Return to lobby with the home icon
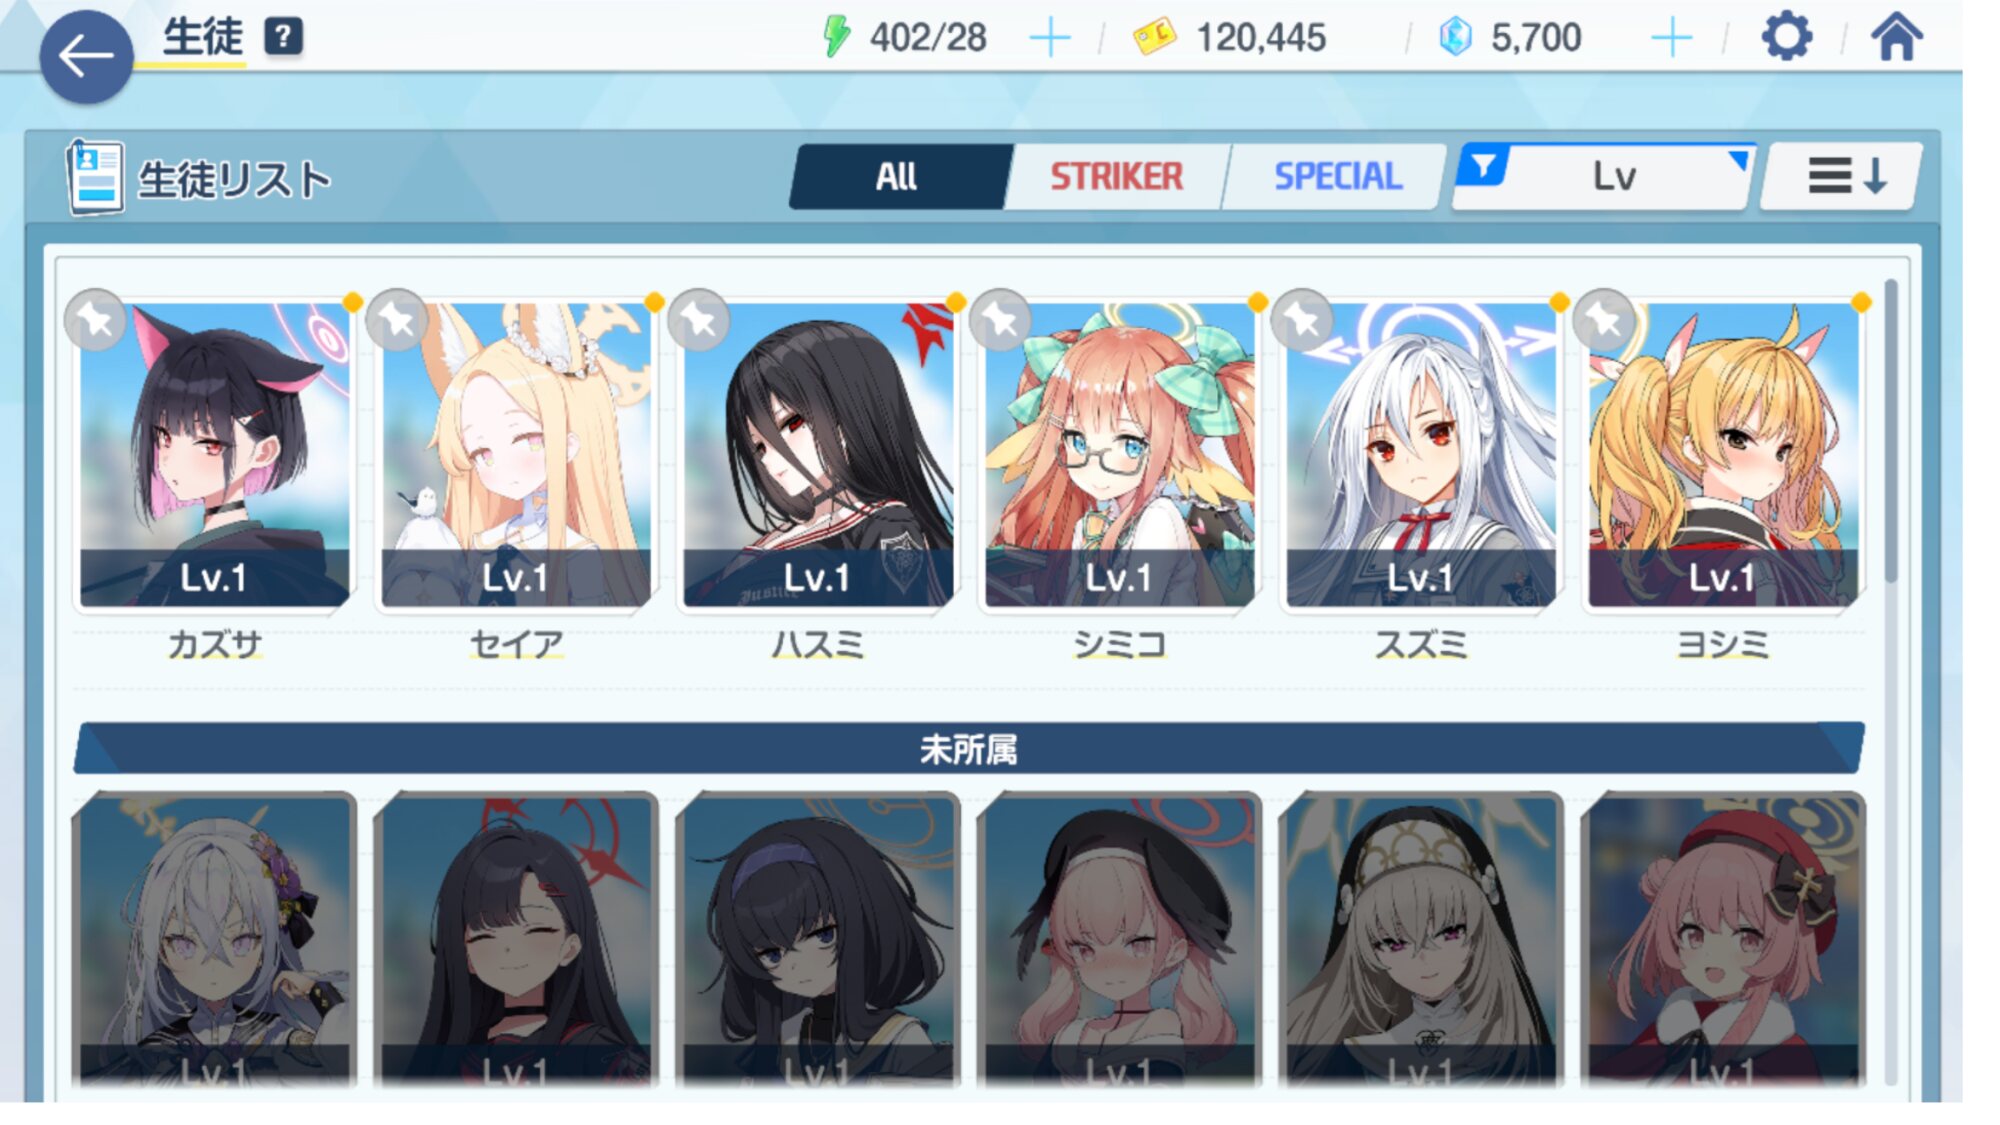Viewport: 2000px width, 1125px height. point(1897,37)
